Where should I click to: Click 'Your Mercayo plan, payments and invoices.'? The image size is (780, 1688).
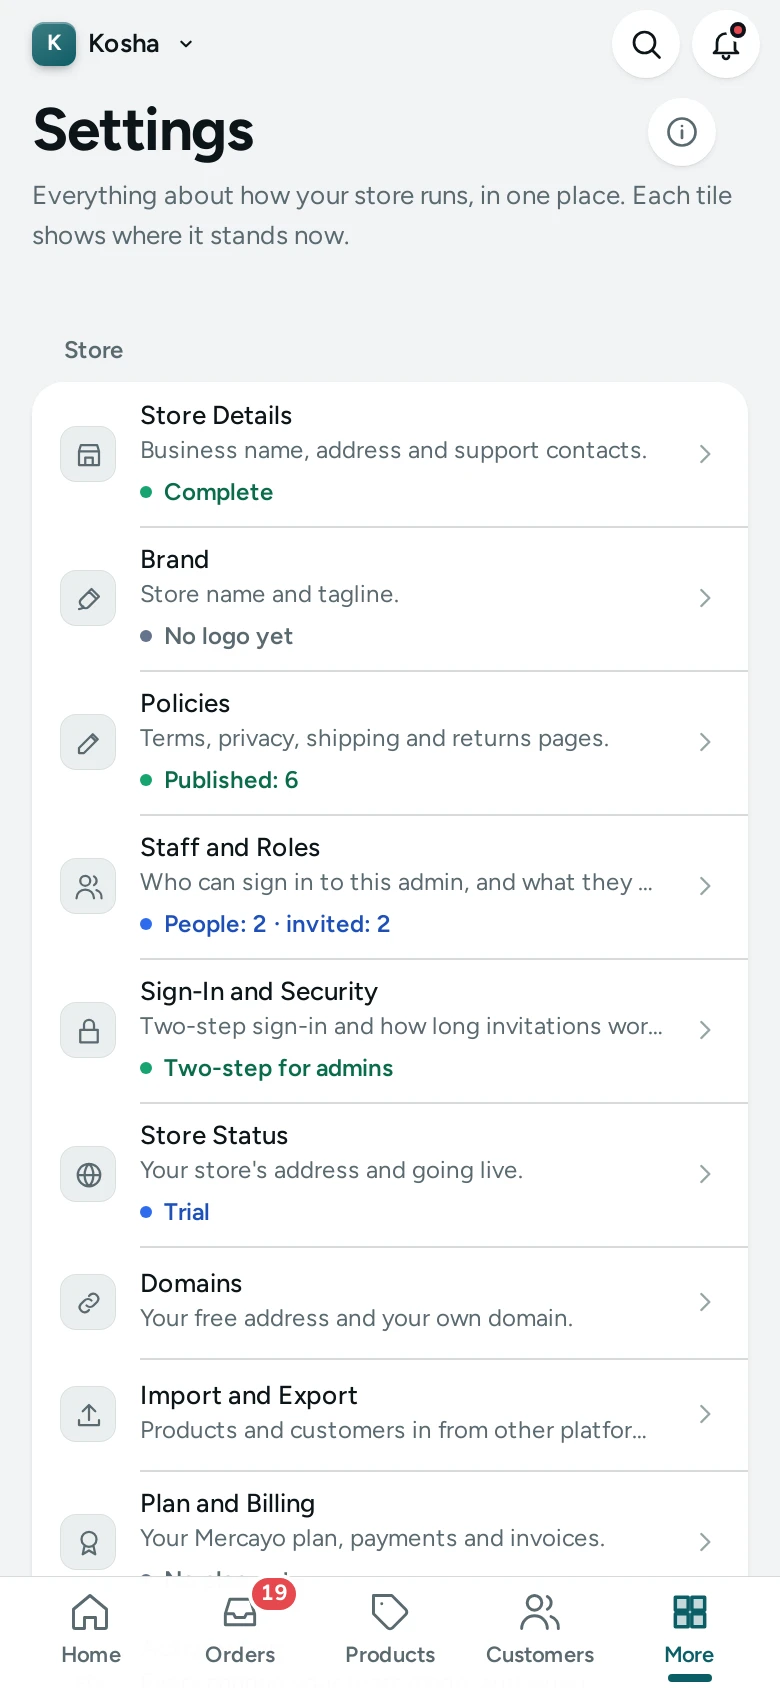click(x=372, y=1538)
